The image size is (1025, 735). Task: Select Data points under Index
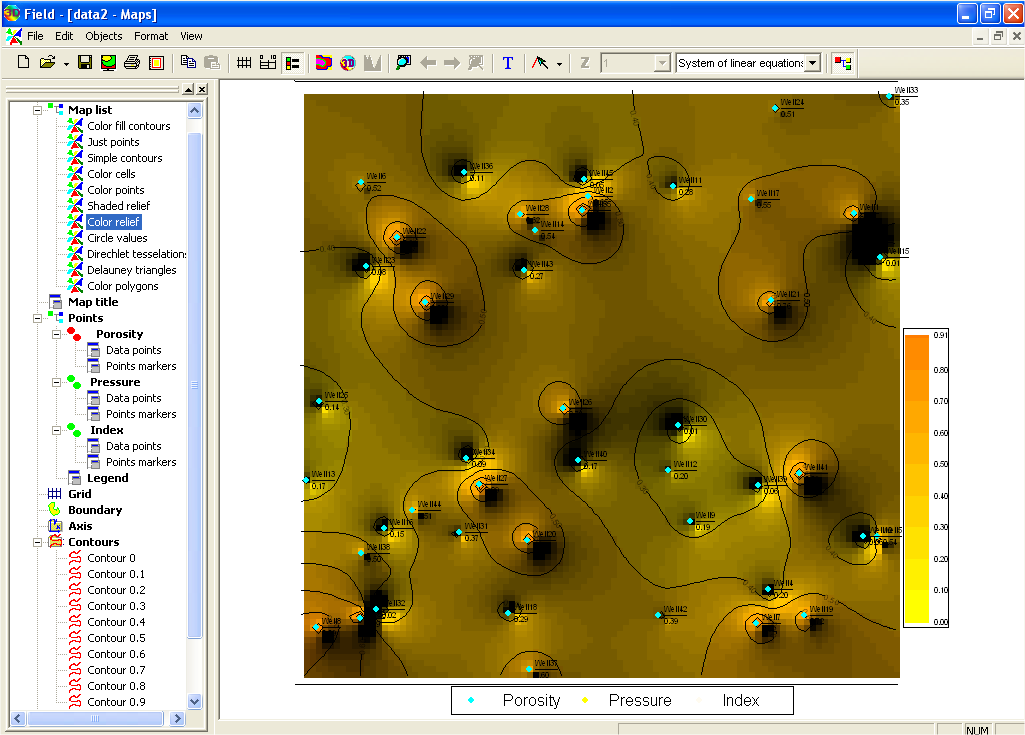[x=133, y=446]
